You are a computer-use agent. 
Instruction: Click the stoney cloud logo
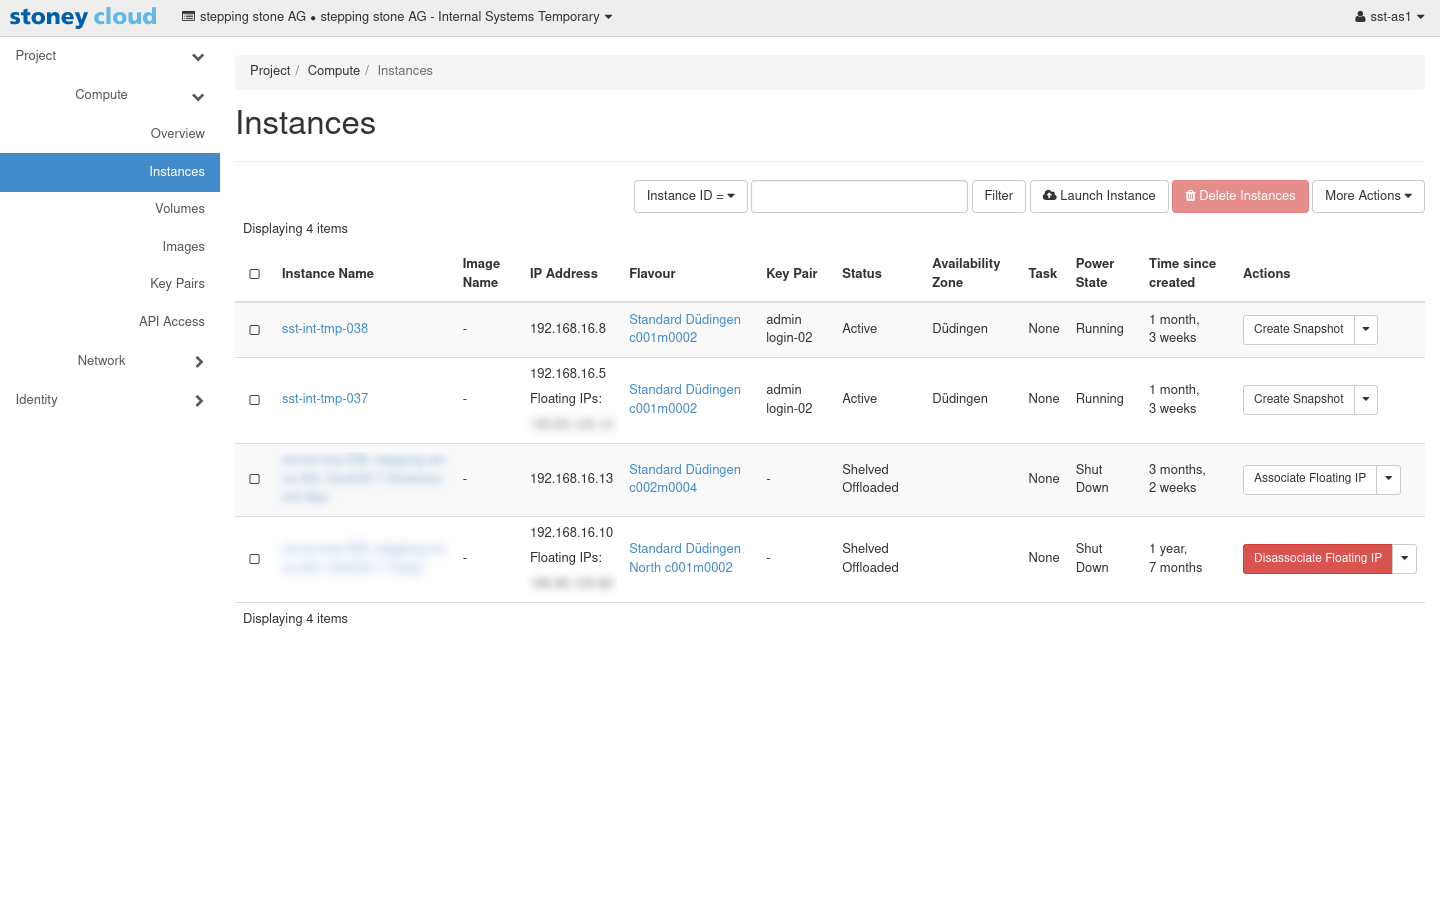pos(83,17)
